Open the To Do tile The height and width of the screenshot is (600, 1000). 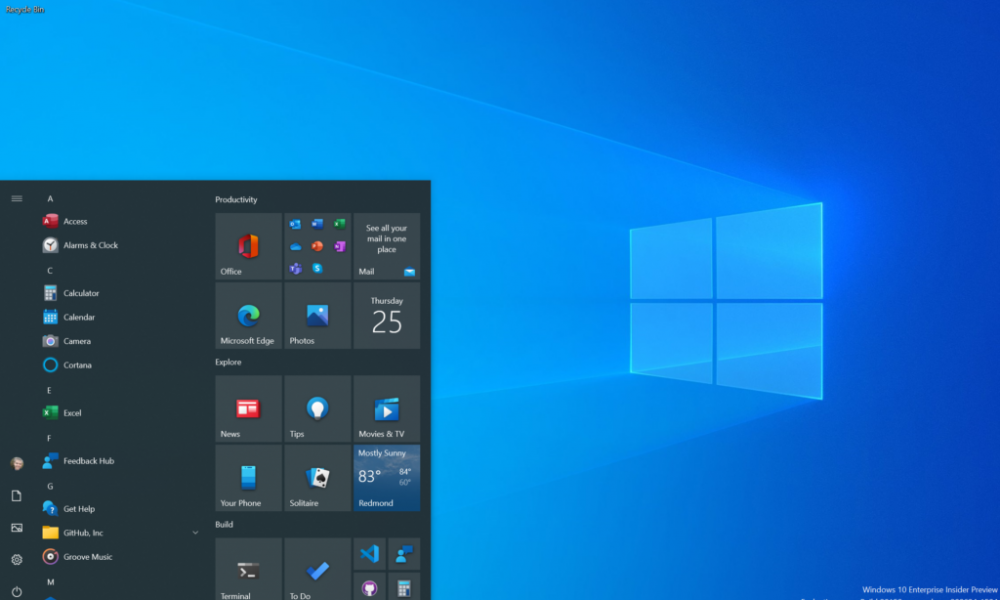(318, 569)
